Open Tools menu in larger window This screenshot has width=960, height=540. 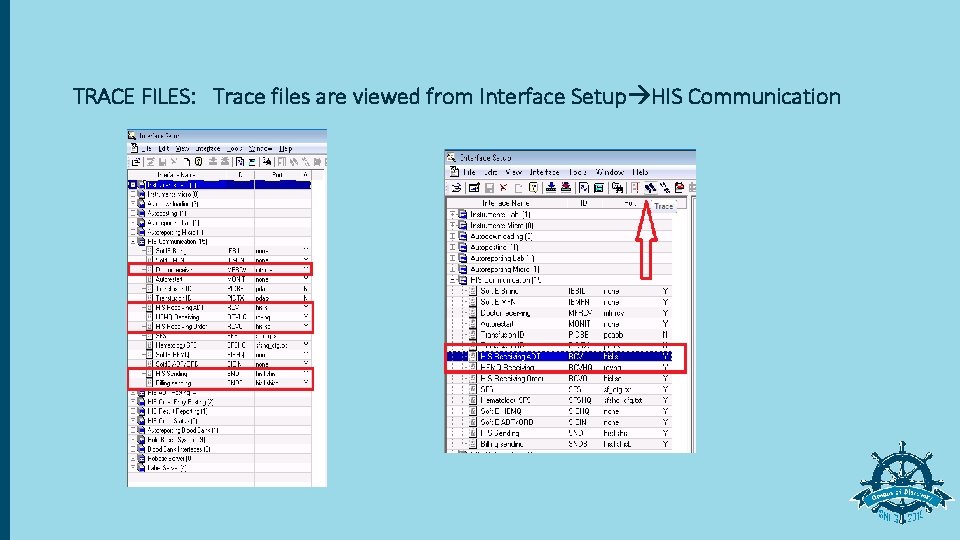[x=577, y=172]
